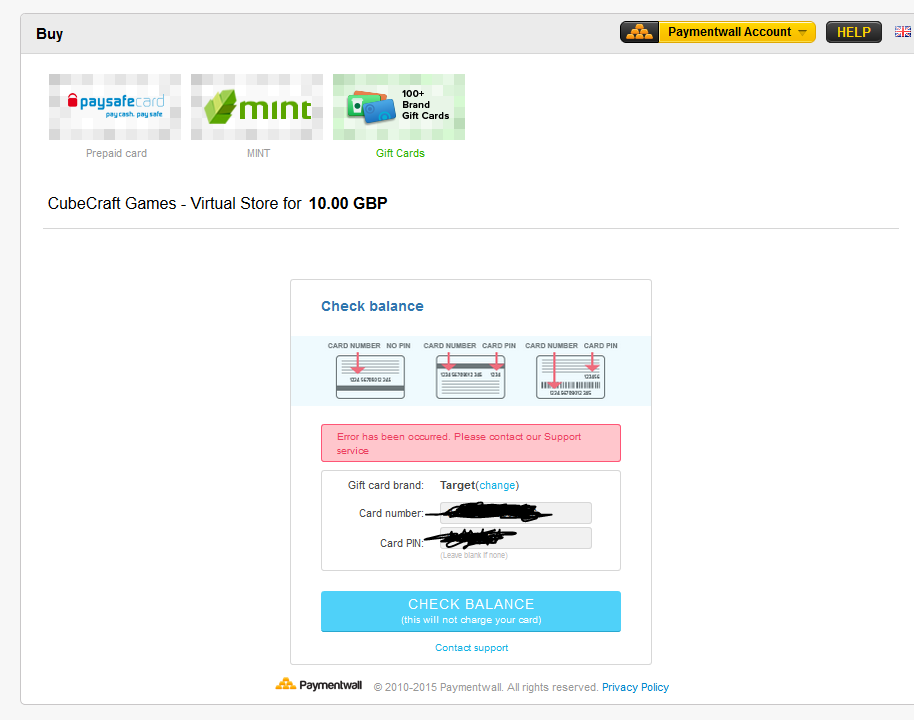Click the HELP button
Image resolution: width=914 pixels, height=720 pixels.
tap(853, 32)
